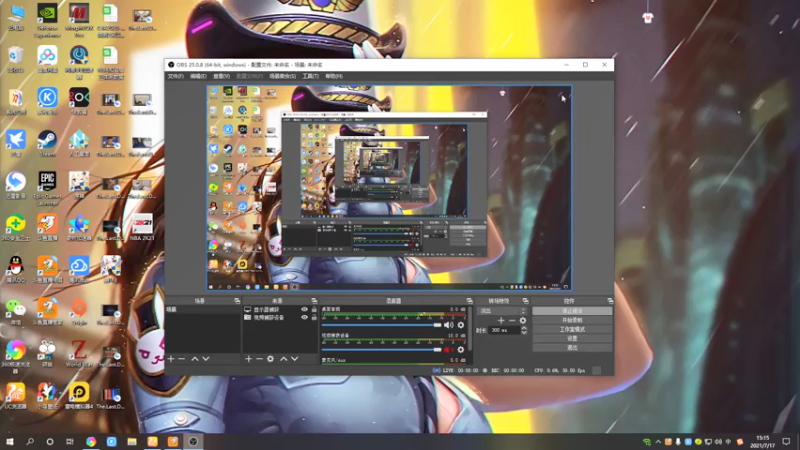Image resolution: width=800 pixels, height=450 pixels.
Task: Open Windows taskbar search
Action: 30,441
